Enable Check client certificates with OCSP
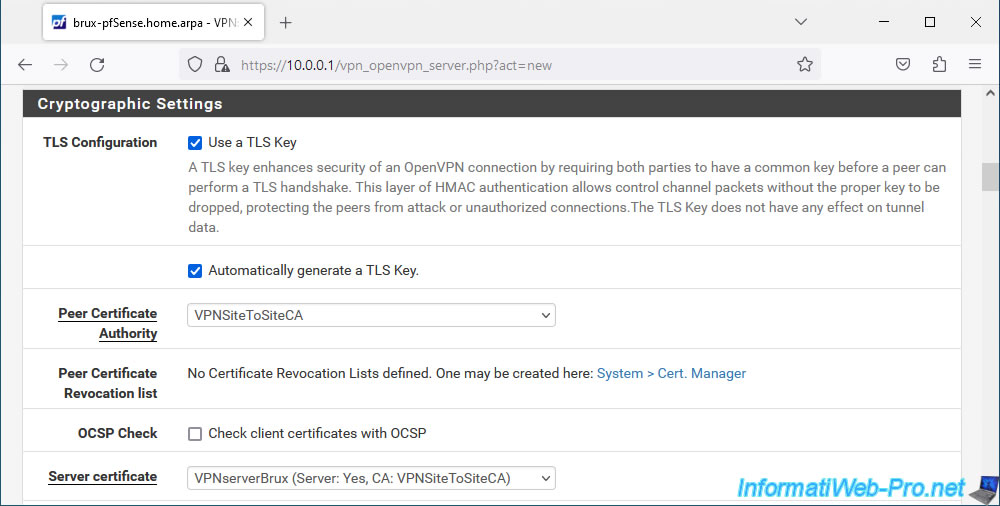 pos(195,434)
